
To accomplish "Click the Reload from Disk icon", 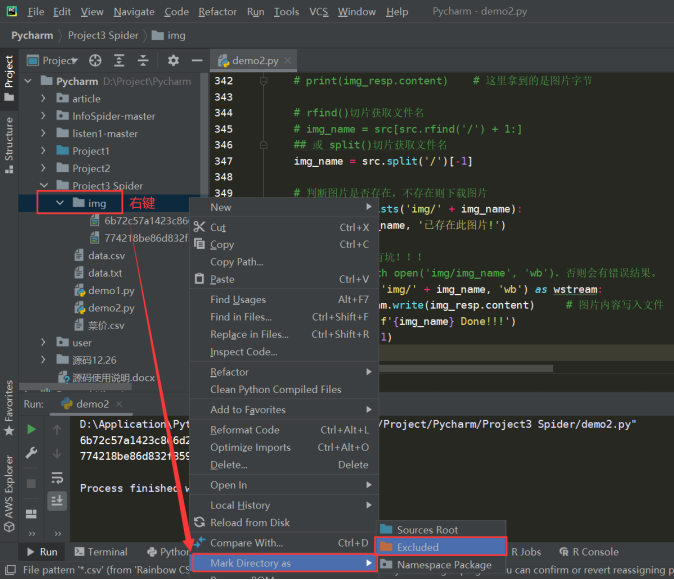I will pyautogui.click(x=199, y=523).
